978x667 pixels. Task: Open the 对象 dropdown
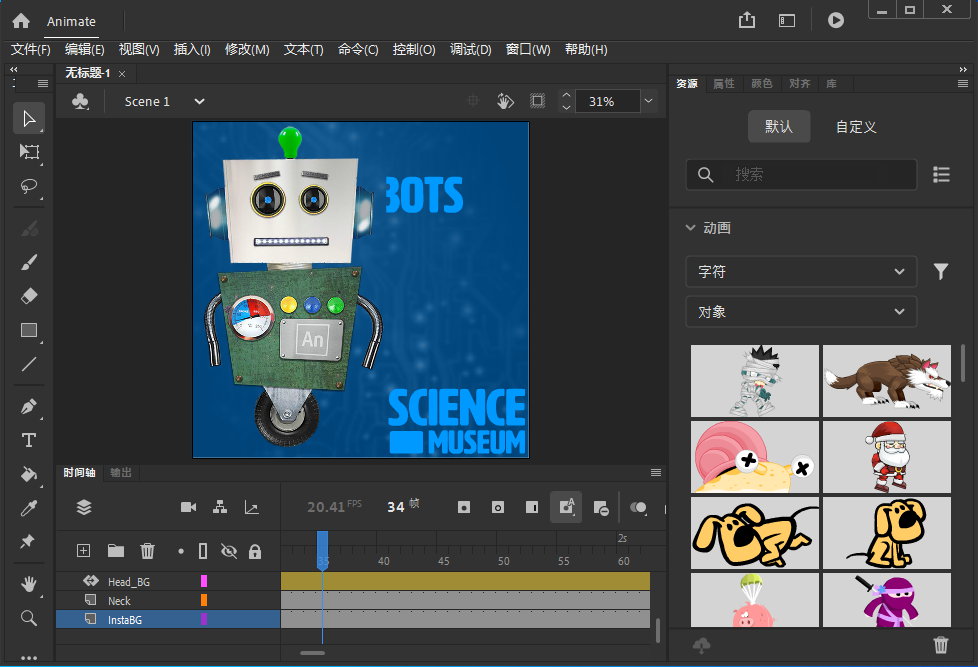pos(801,311)
